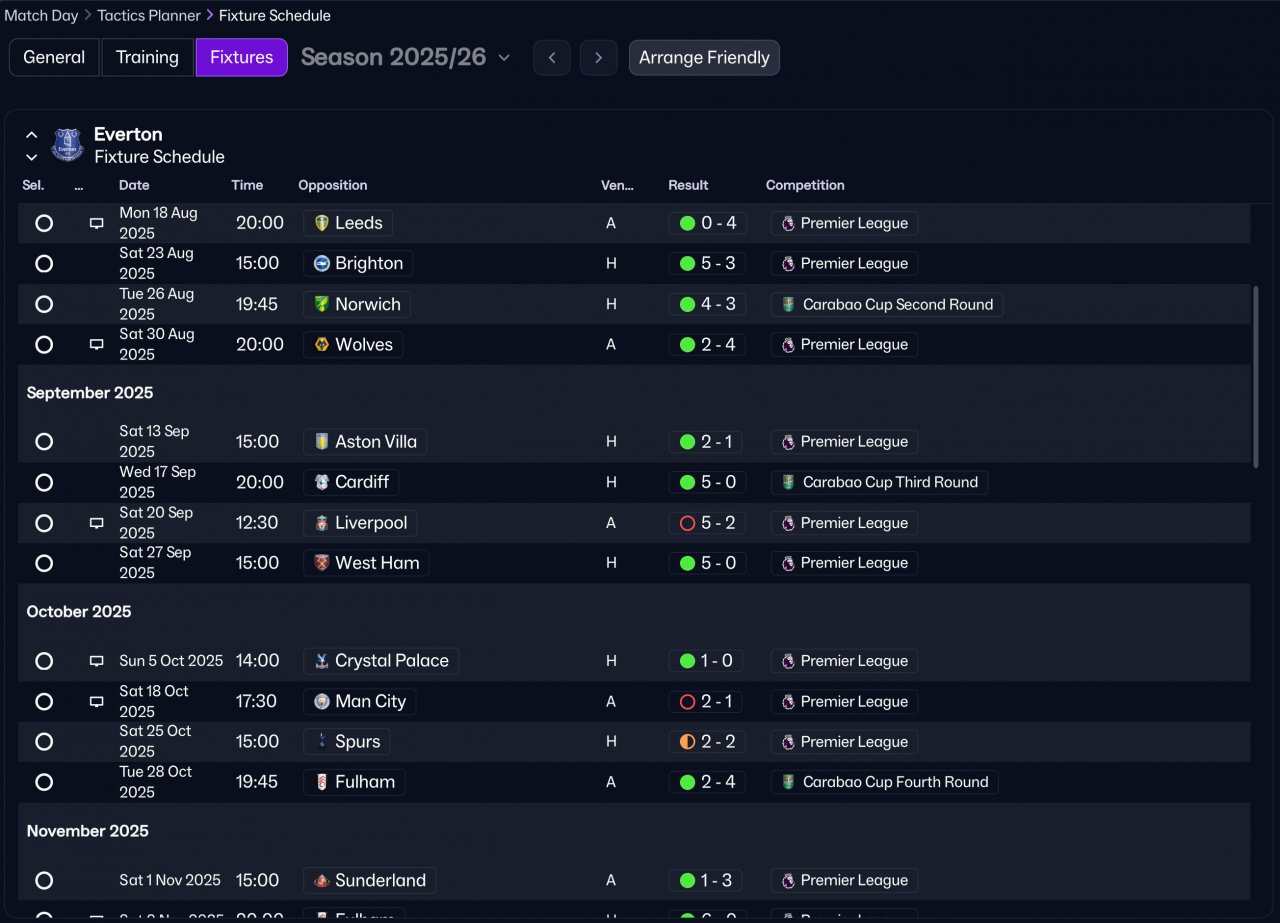Select the Cardiff fixture radio button
Viewport: 1280px width, 923px height.
tap(44, 482)
